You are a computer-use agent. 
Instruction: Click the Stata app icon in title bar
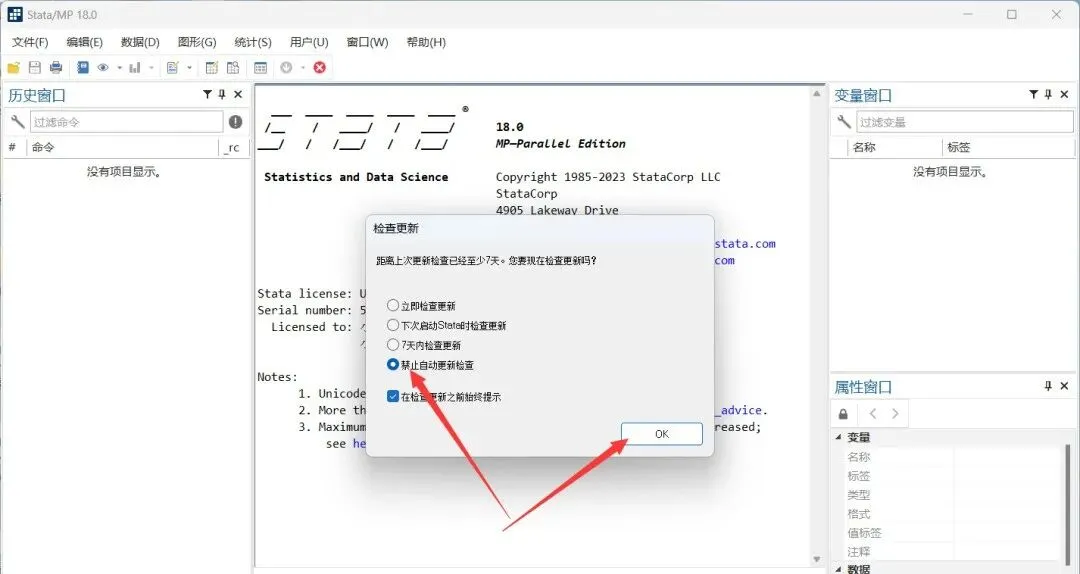(x=14, y=14)
